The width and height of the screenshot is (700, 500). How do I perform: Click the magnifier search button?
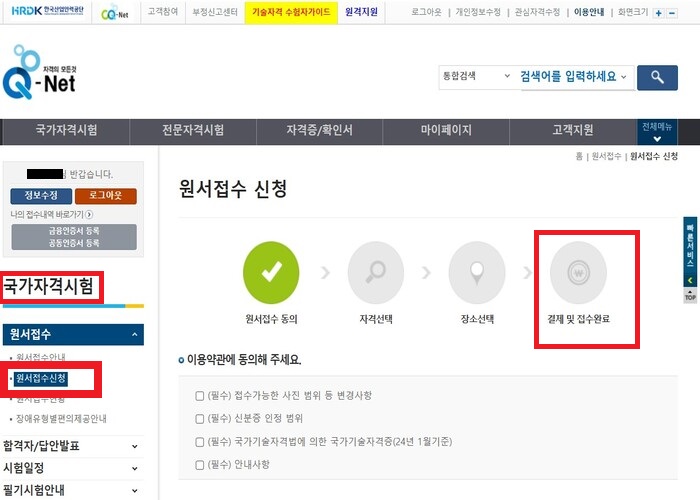coord(657,77)
